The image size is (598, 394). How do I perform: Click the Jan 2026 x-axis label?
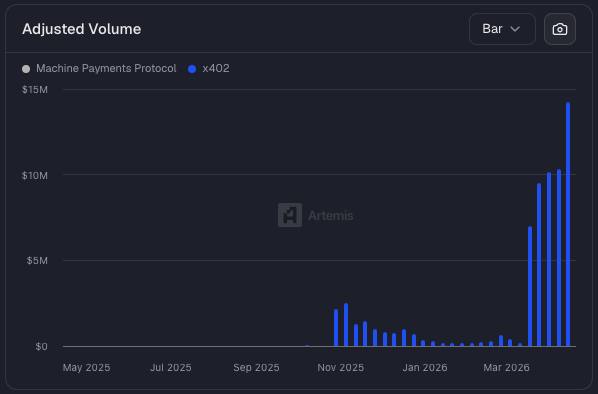(425, 368)
